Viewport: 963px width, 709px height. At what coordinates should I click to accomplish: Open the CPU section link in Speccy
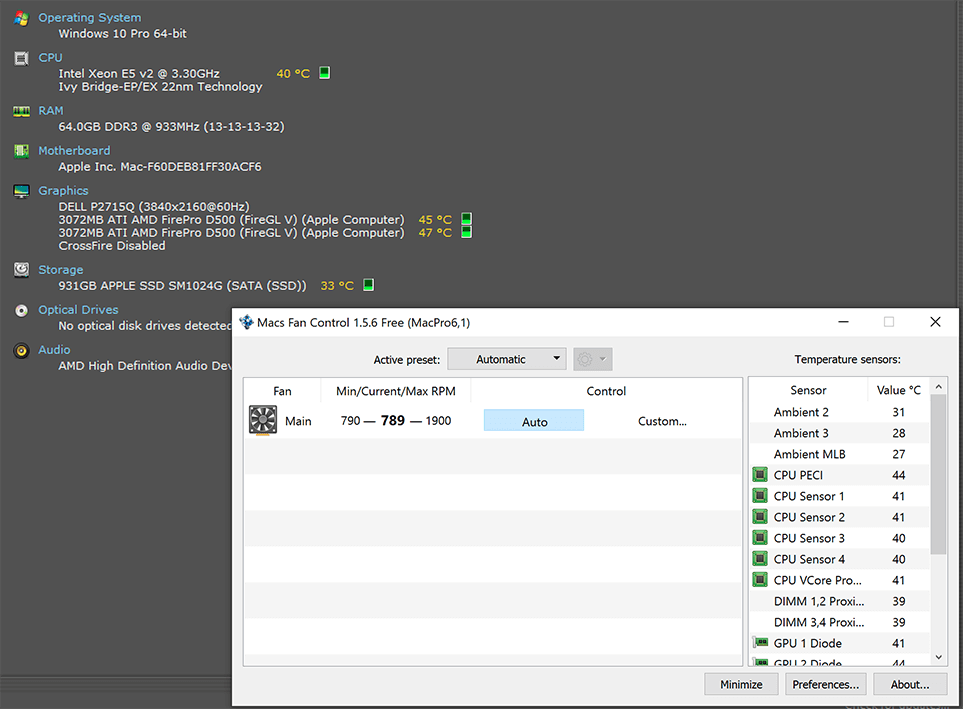click(50, 58)
